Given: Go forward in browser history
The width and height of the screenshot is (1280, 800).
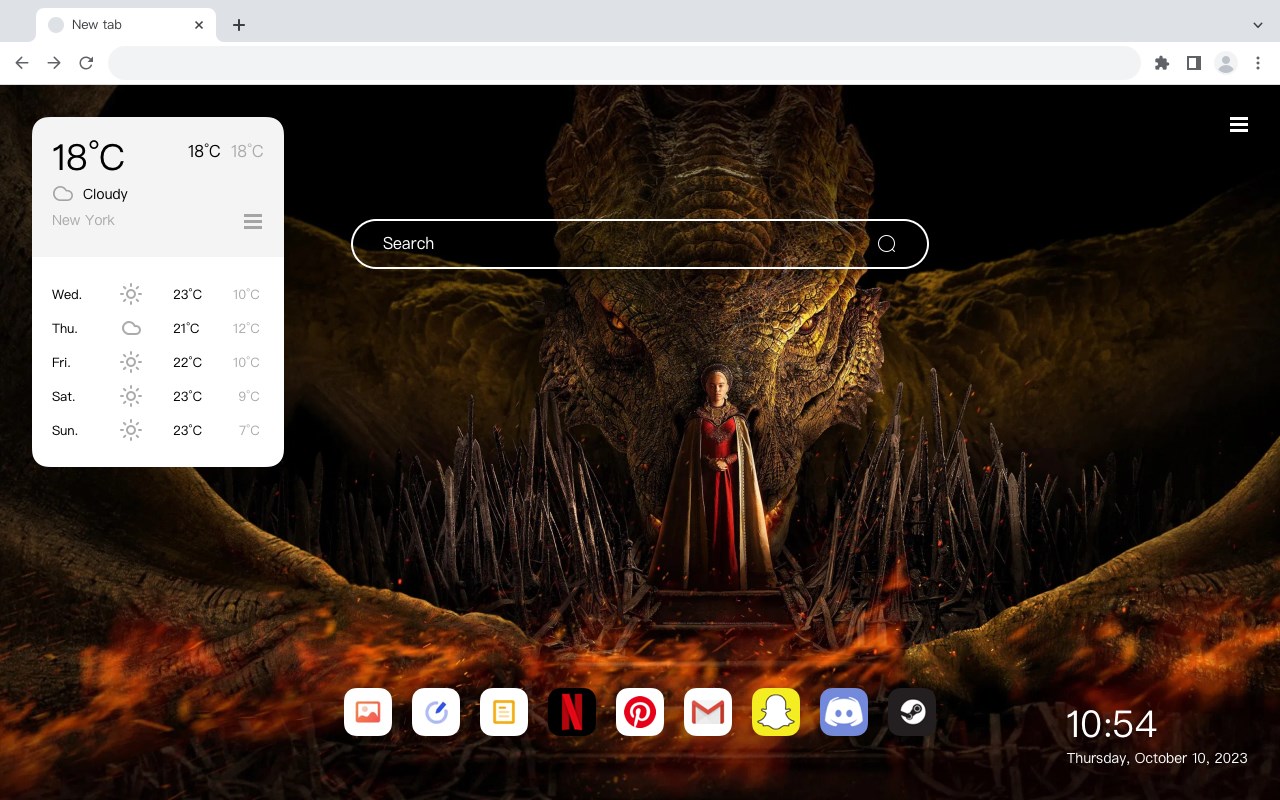Looking at the screenshot, I should pyautogui.click(x=54, y=63).
